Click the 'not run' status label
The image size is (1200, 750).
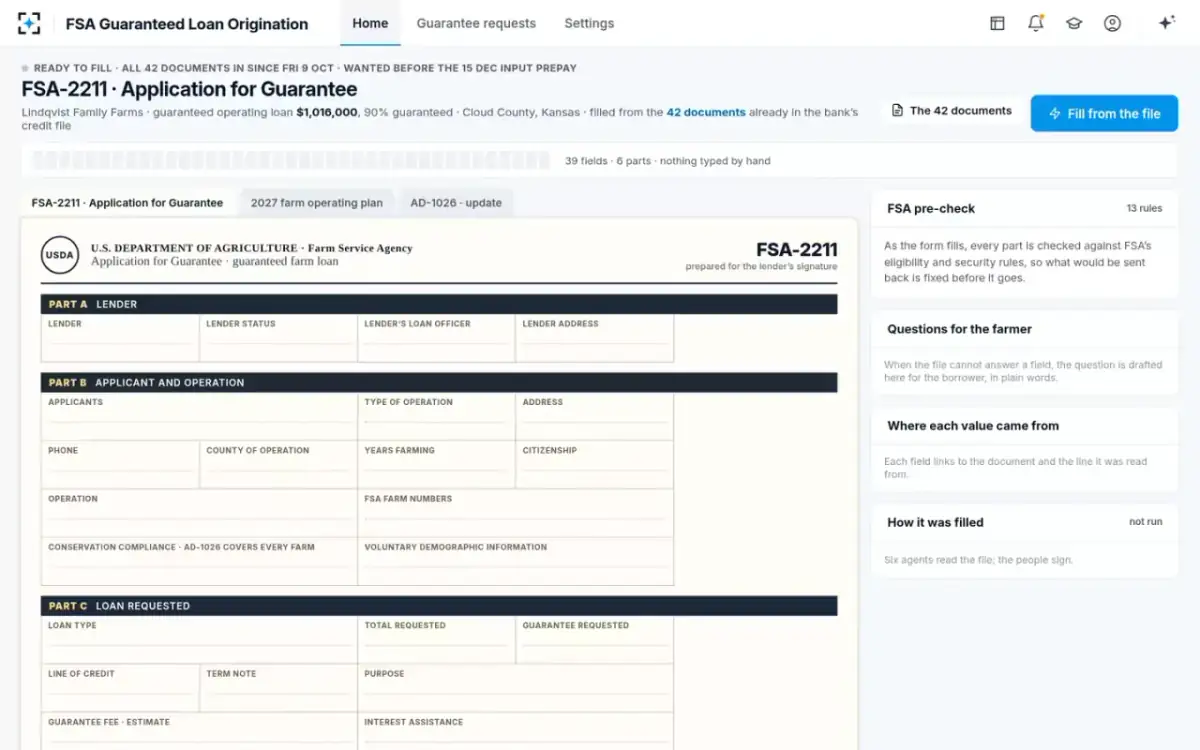point(1146,522)
